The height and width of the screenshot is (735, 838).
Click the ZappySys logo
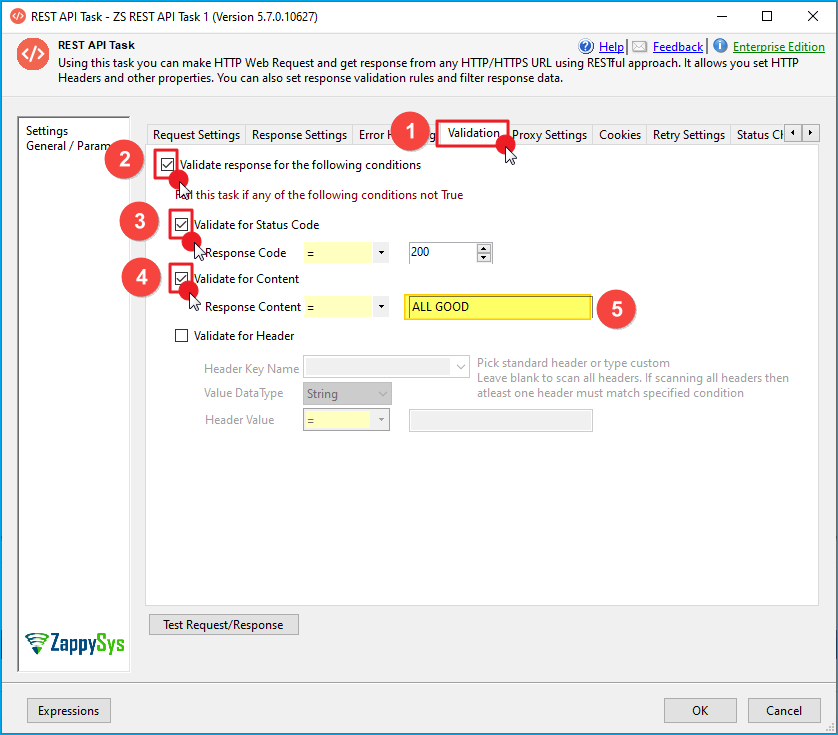click(75, 643)
